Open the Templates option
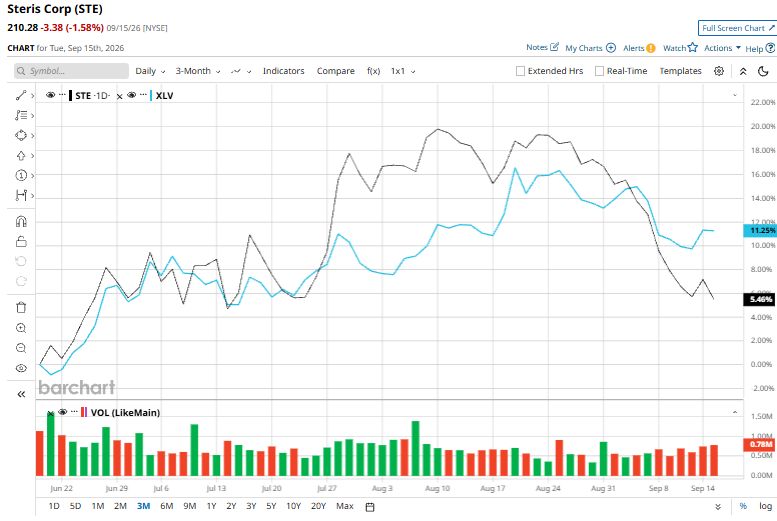777x521 pixels. point(680,71)
